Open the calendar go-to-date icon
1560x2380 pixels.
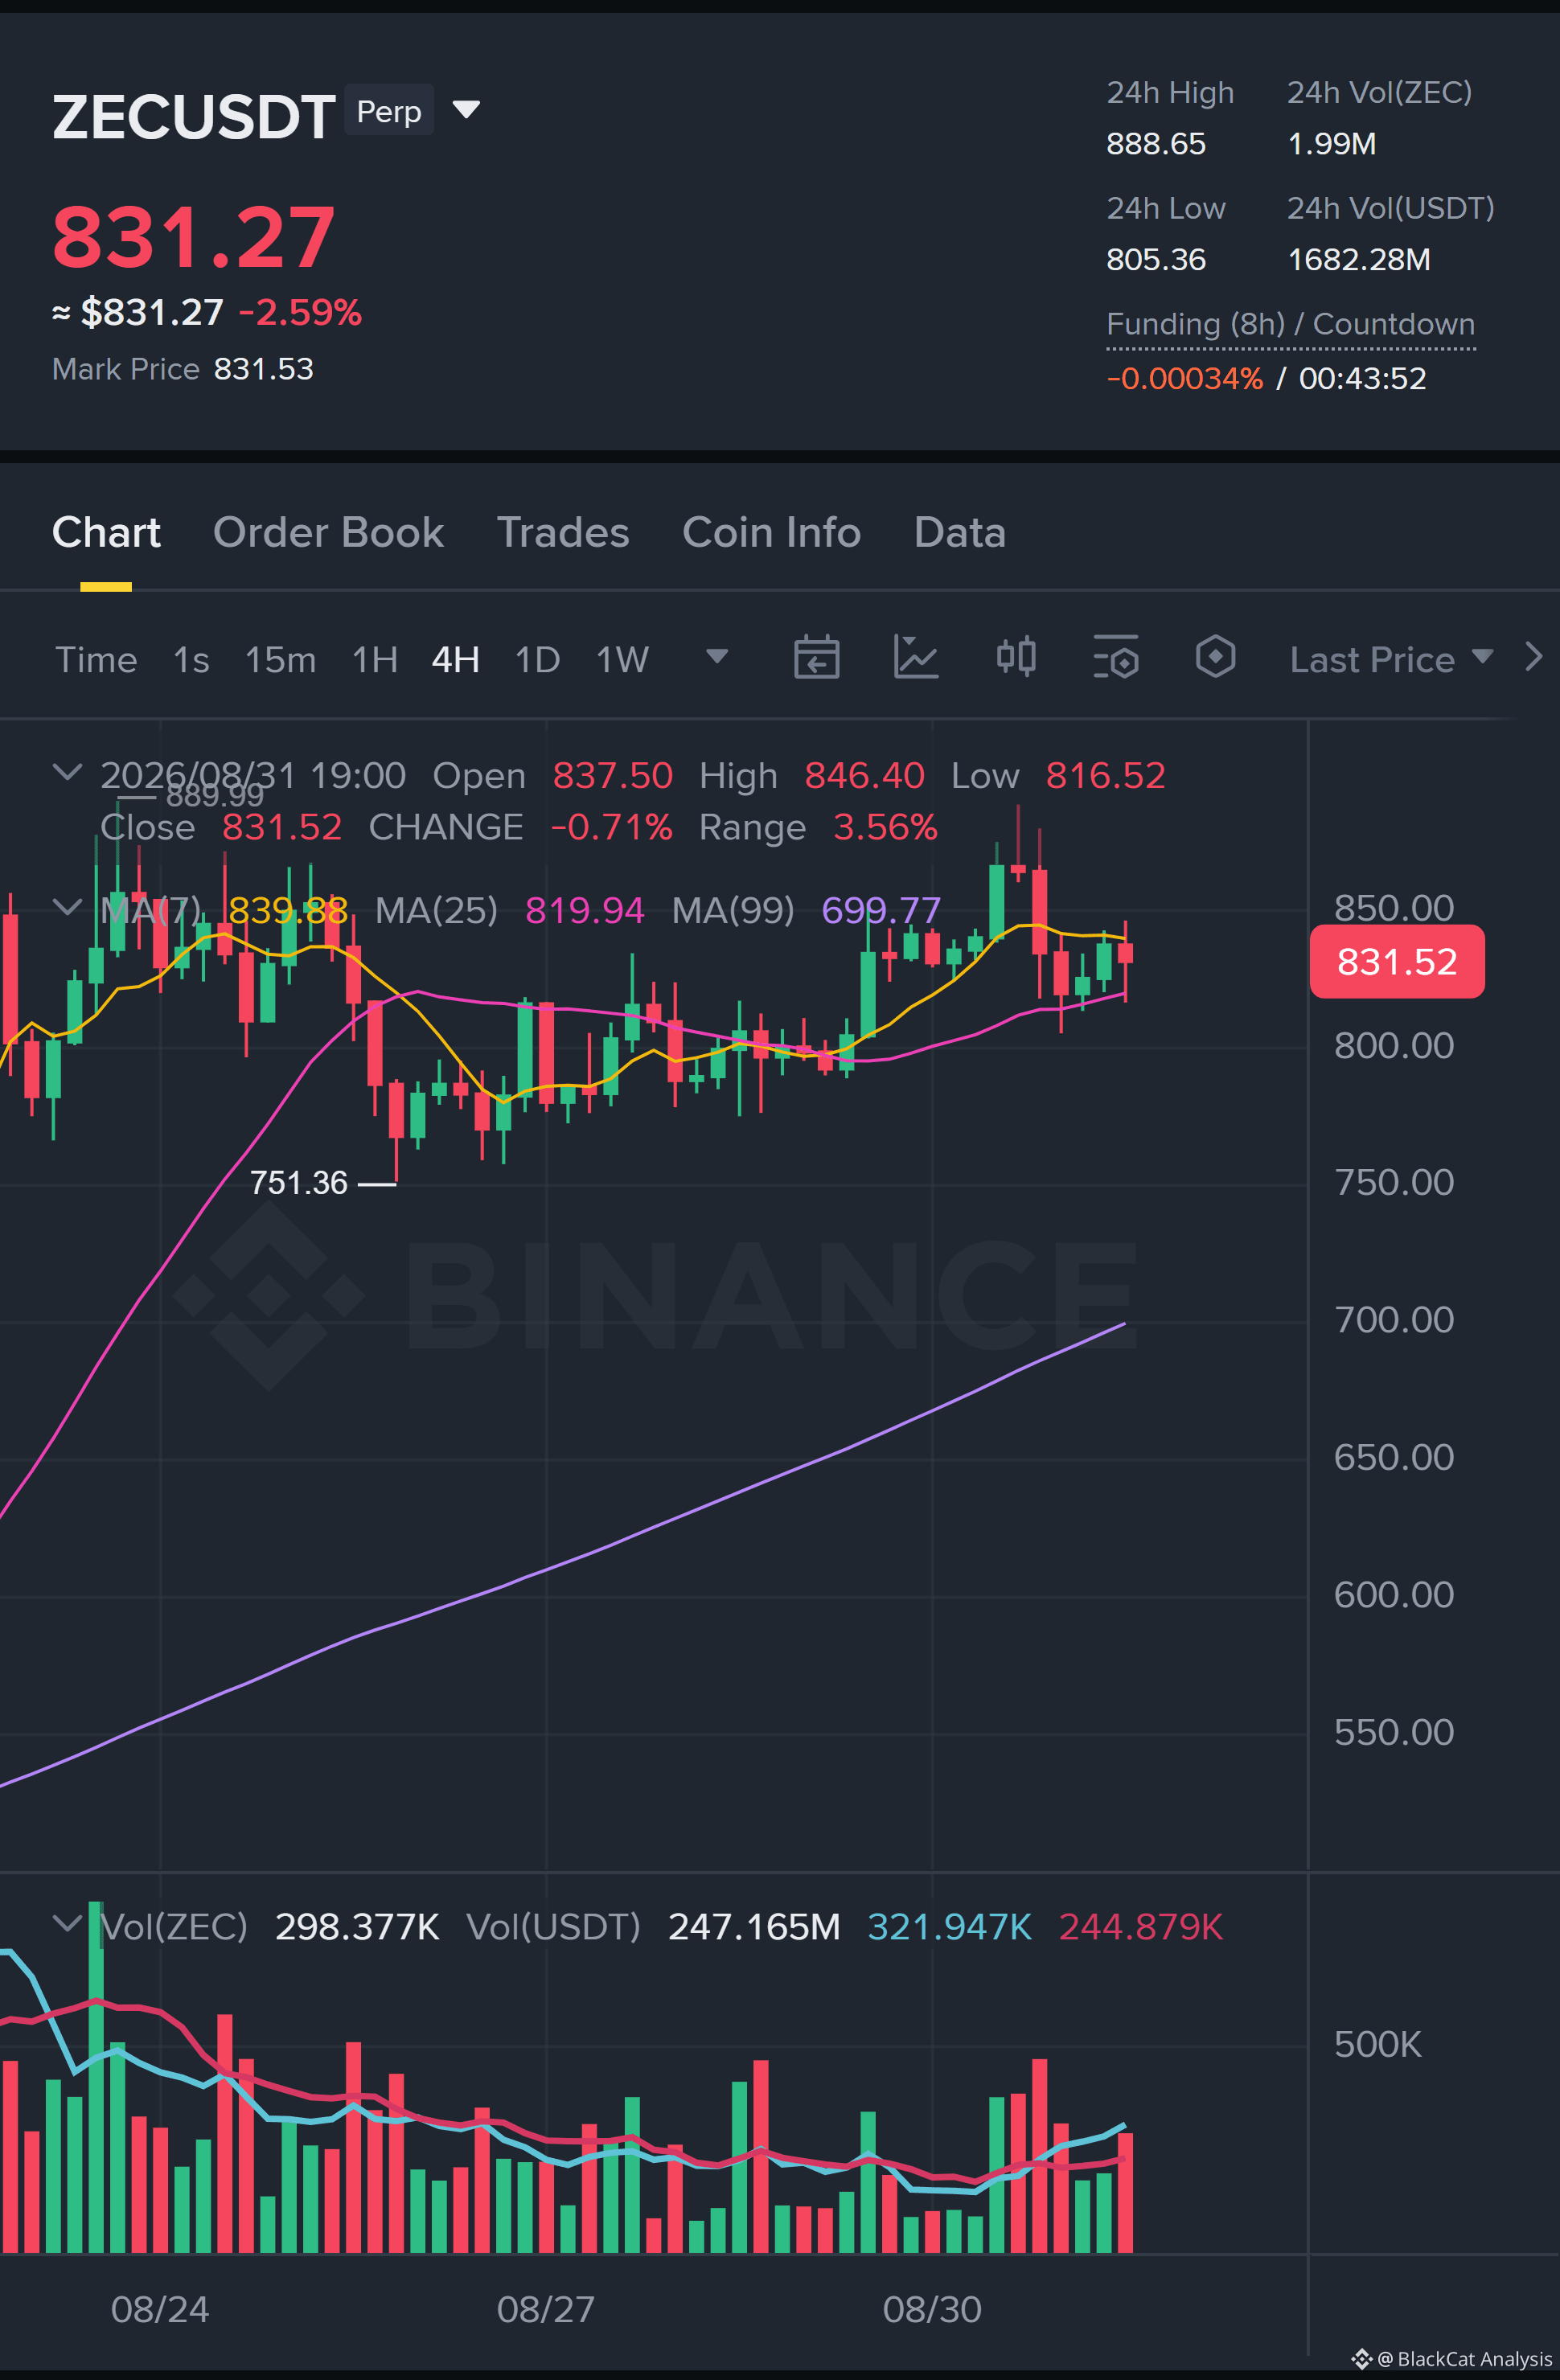tap(816, 658)
